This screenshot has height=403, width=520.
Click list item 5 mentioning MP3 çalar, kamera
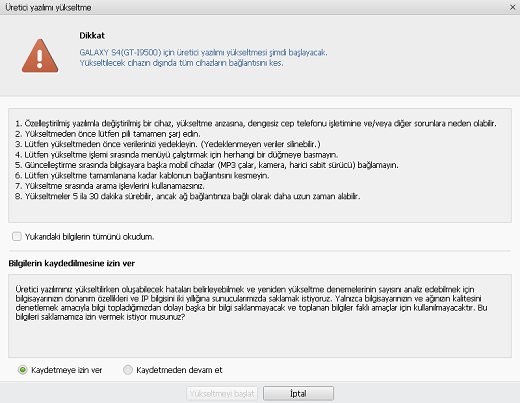pyautogui.click(x=207, y=165)
